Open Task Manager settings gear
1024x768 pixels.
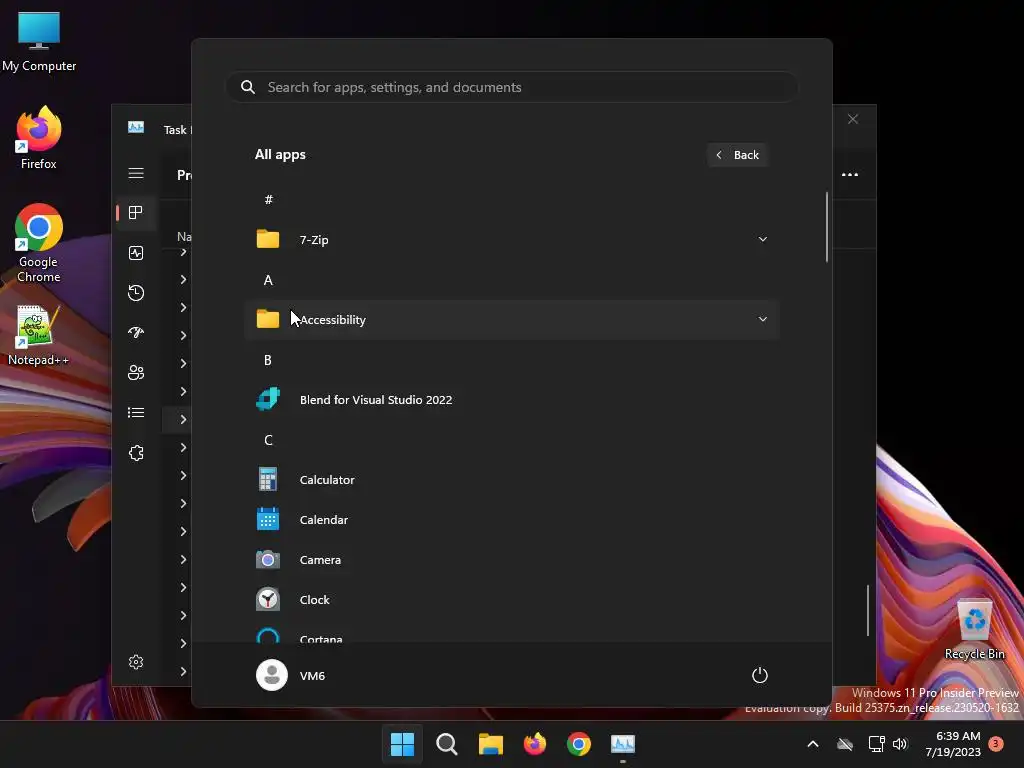point(136,662)
